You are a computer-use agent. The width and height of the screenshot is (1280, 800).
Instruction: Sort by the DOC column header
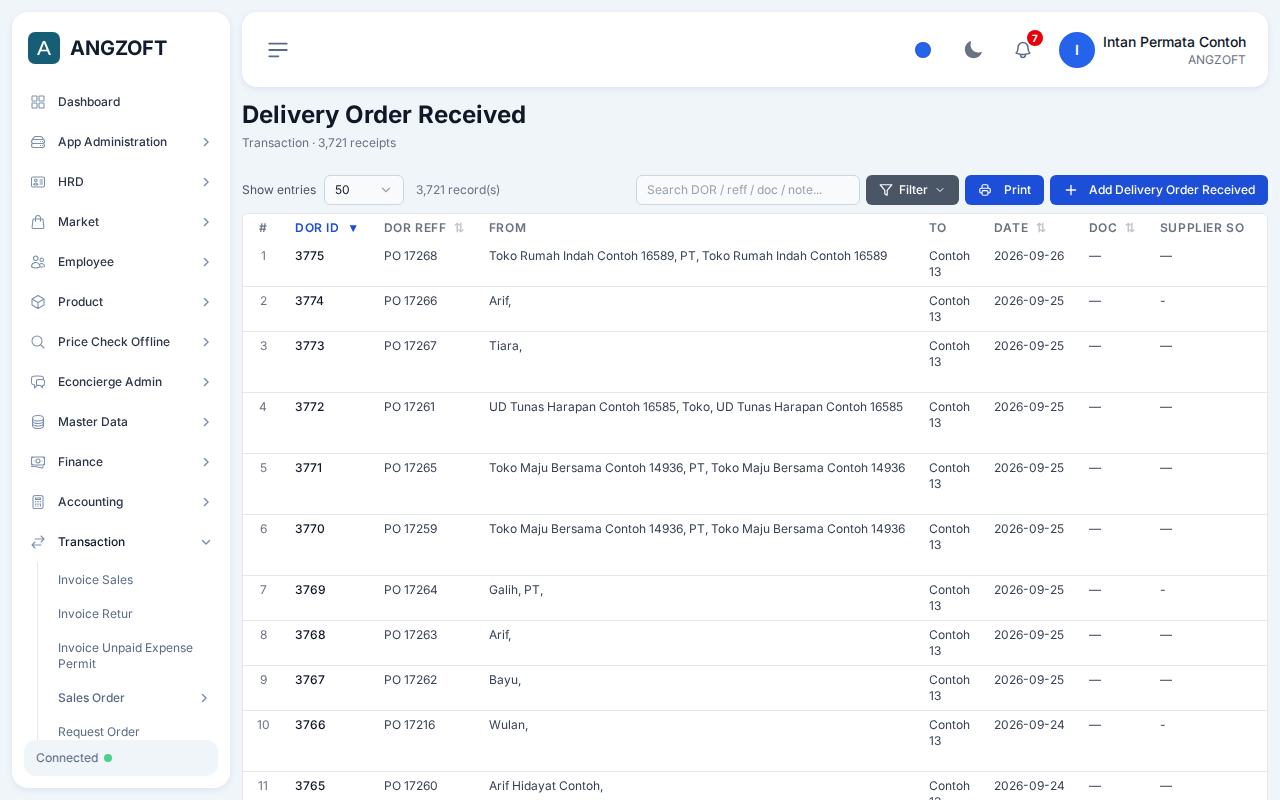(1112, 228)
